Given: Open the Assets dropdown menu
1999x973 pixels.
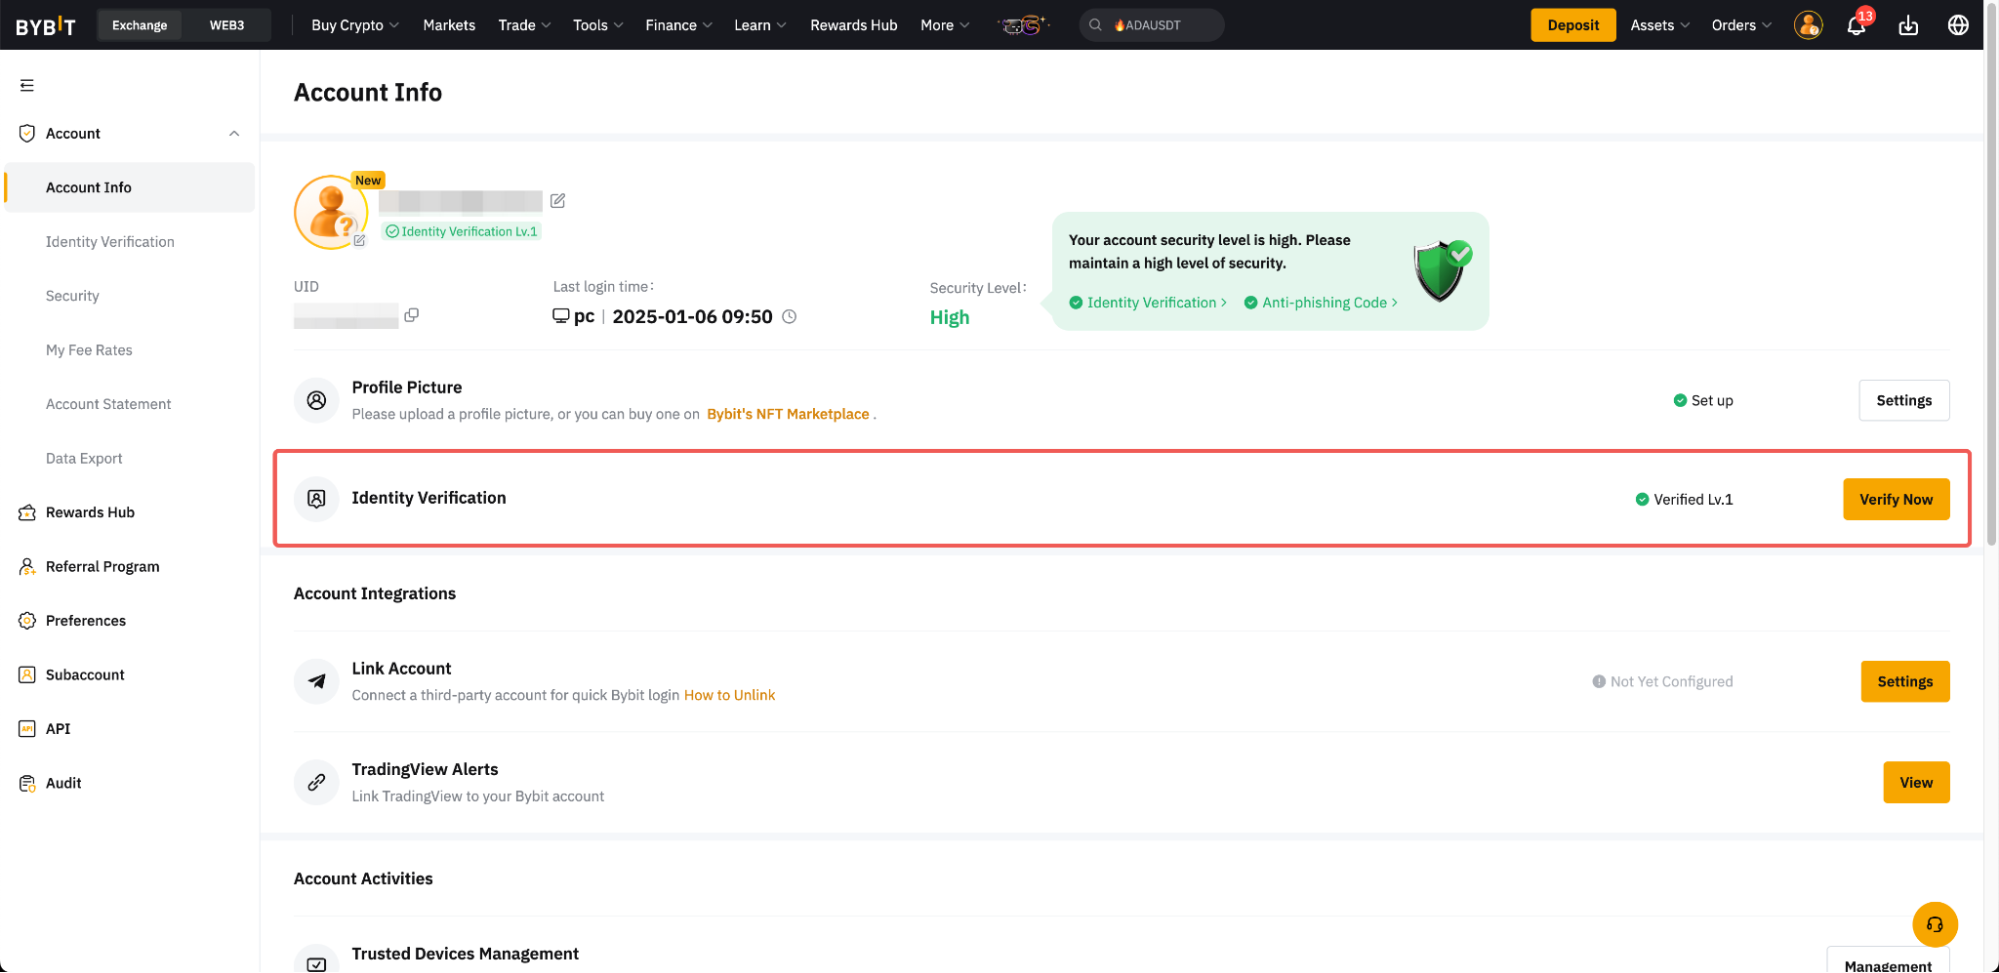Looking at the screenshot, I should [1659, 25].
